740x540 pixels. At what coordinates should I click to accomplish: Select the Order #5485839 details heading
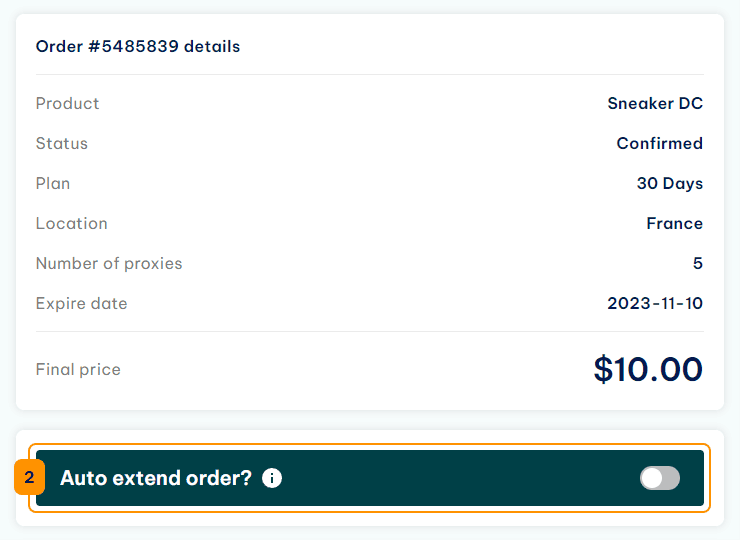(x=138, y=46)
